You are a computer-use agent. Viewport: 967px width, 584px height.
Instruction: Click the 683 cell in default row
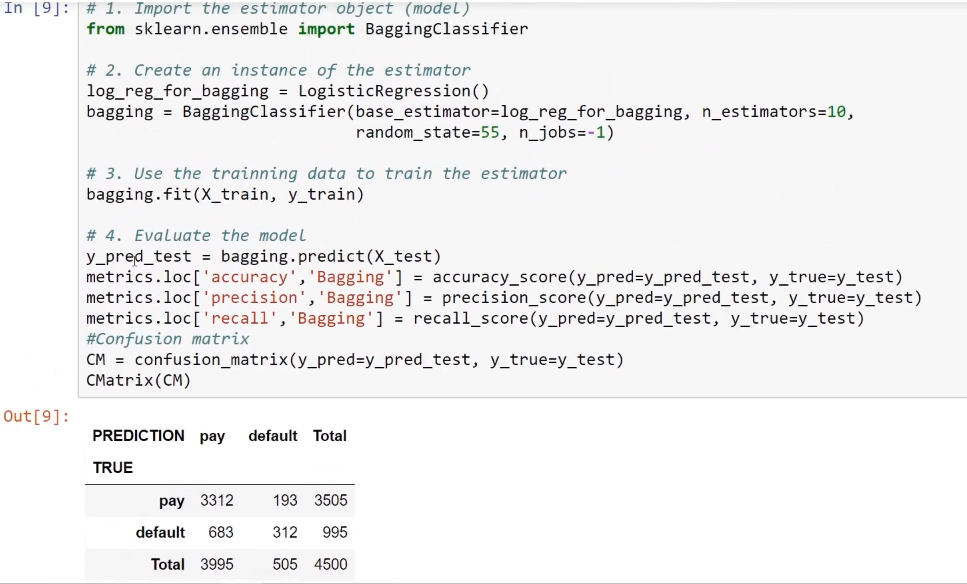click(221, 532)
